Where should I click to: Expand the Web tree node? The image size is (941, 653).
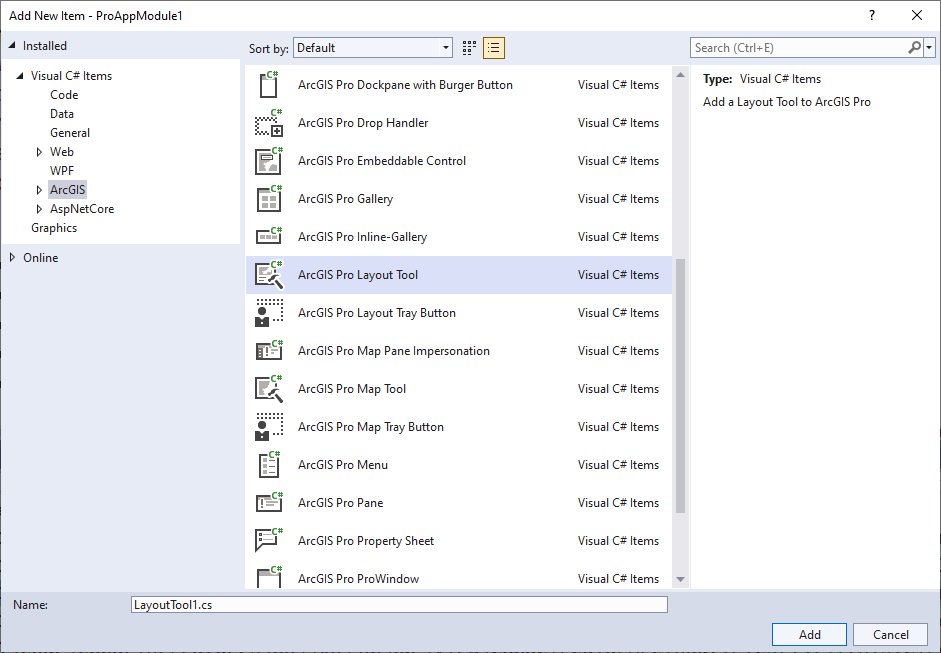(39, 151)
